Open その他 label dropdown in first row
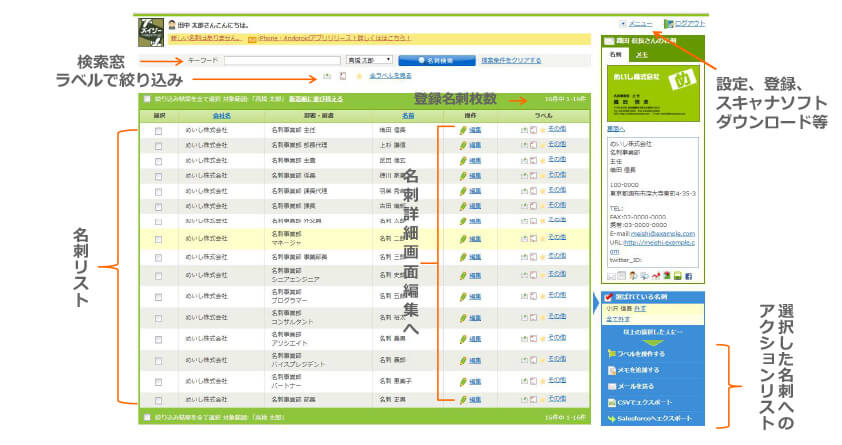842x445 pixels. pyautogui.click(x=558, y=130)
